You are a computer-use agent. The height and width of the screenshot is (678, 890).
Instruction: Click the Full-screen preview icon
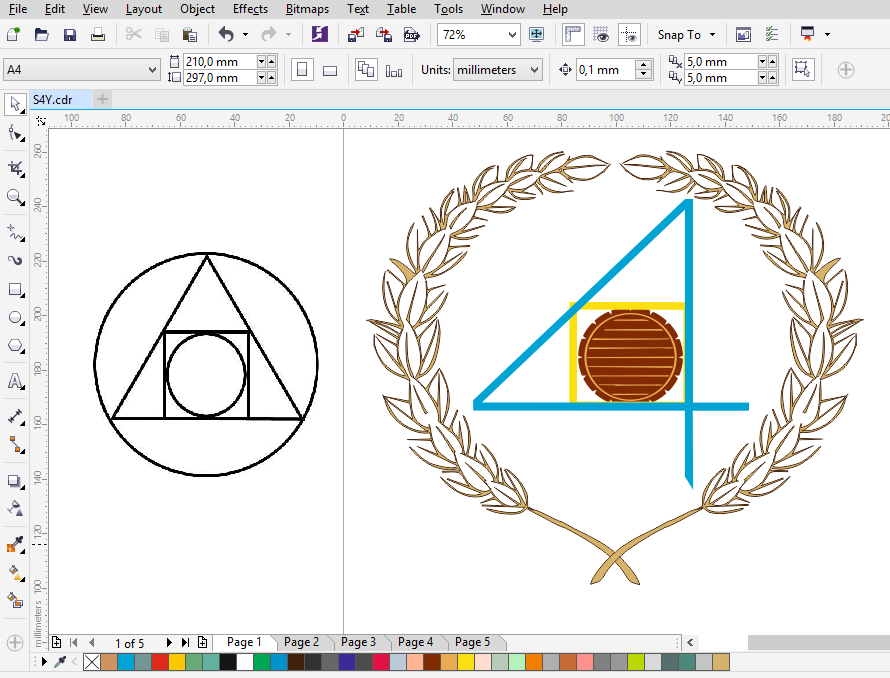[x=536, y=35]
